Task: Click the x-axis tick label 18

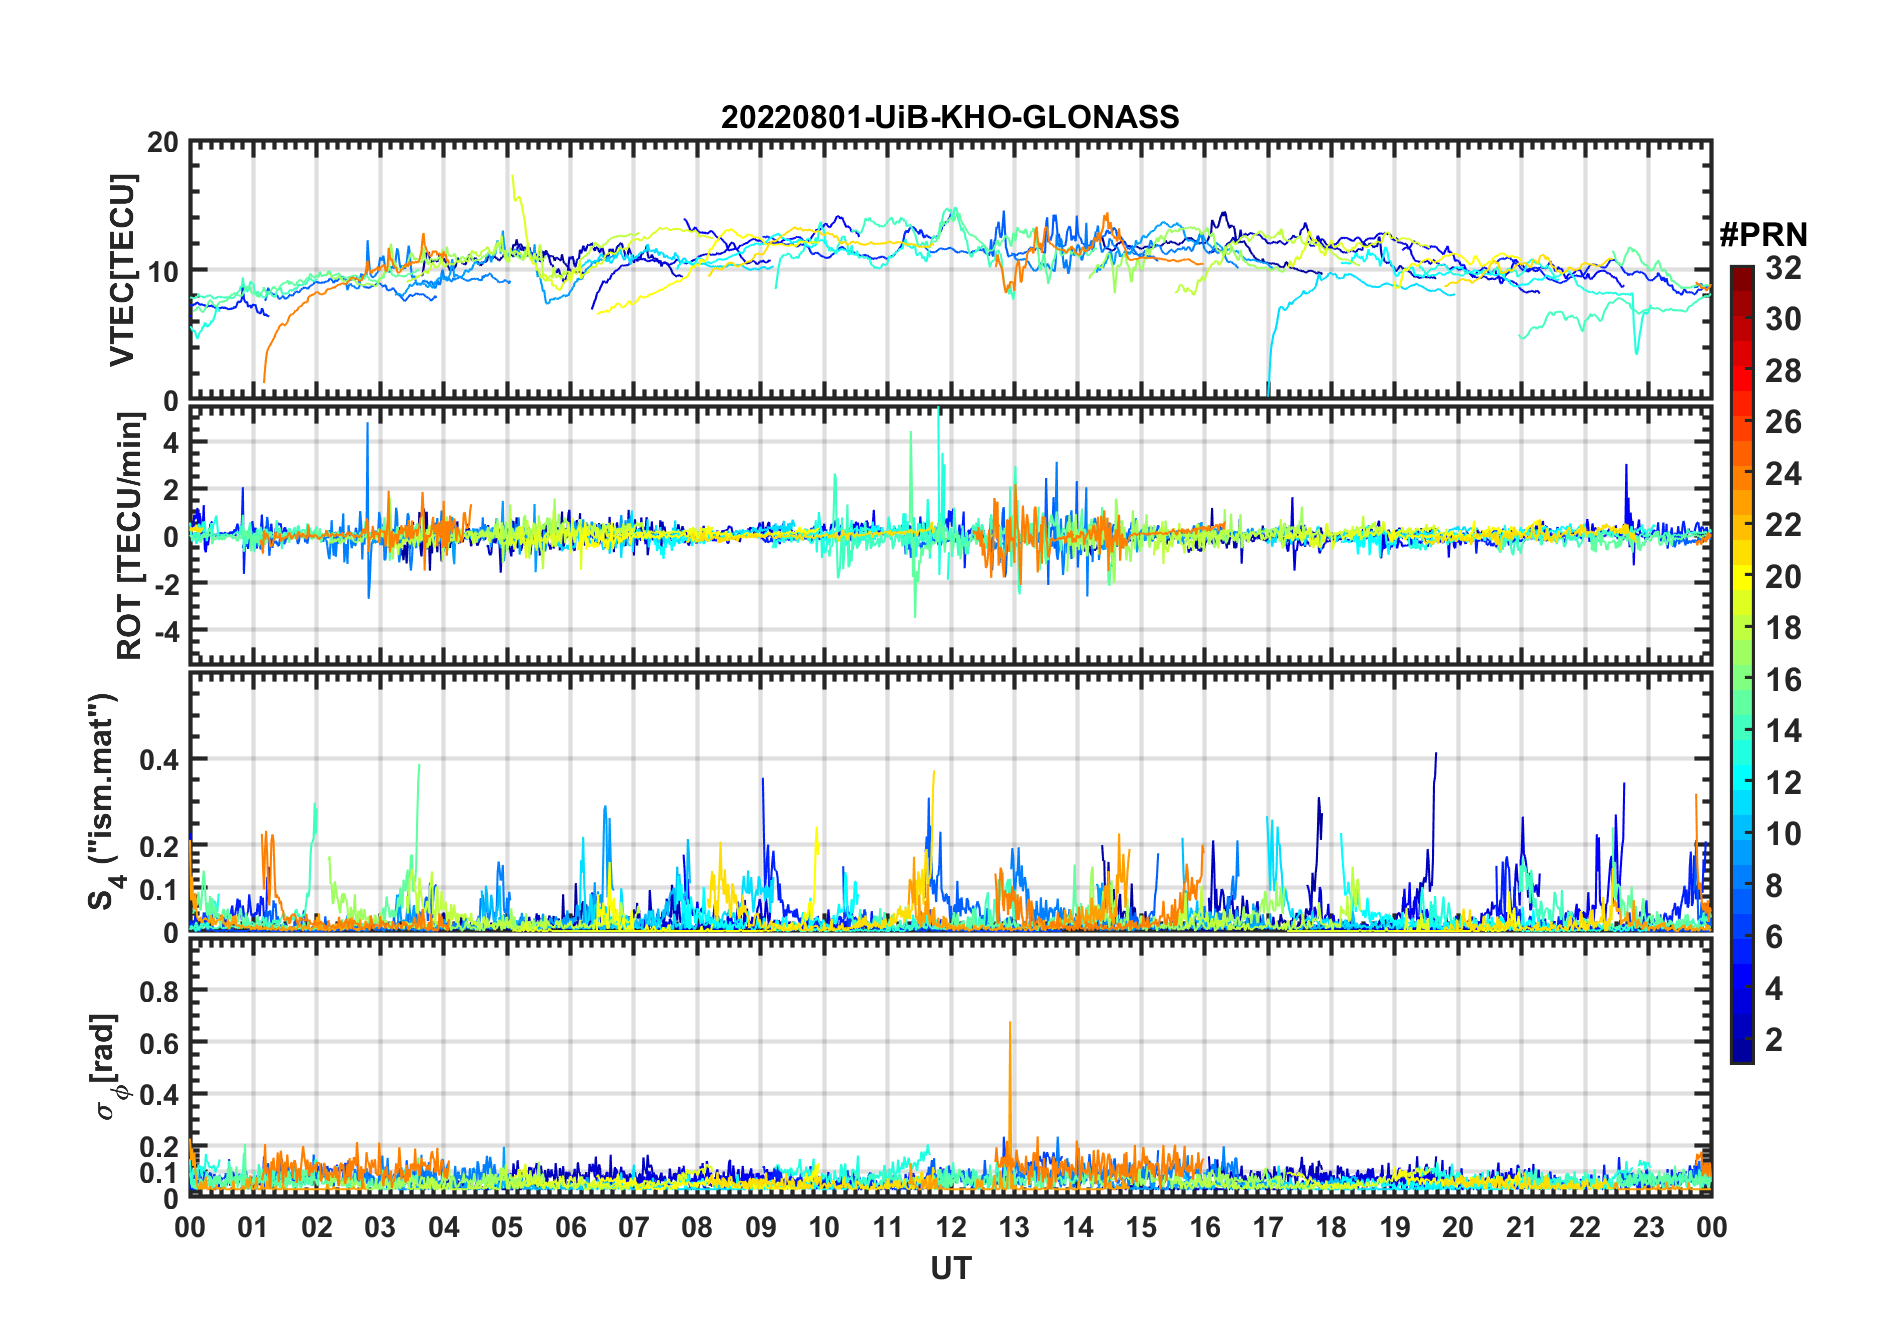Action: [1331, 1227]
